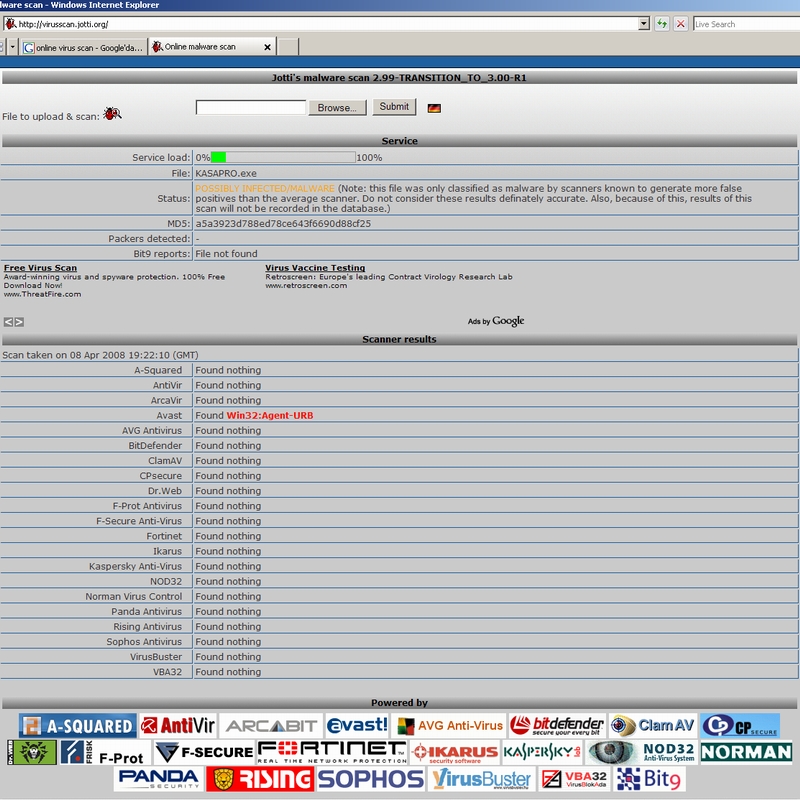Submit the file for scanning
This screenshot has width=800, height=801.
(394, 107)
